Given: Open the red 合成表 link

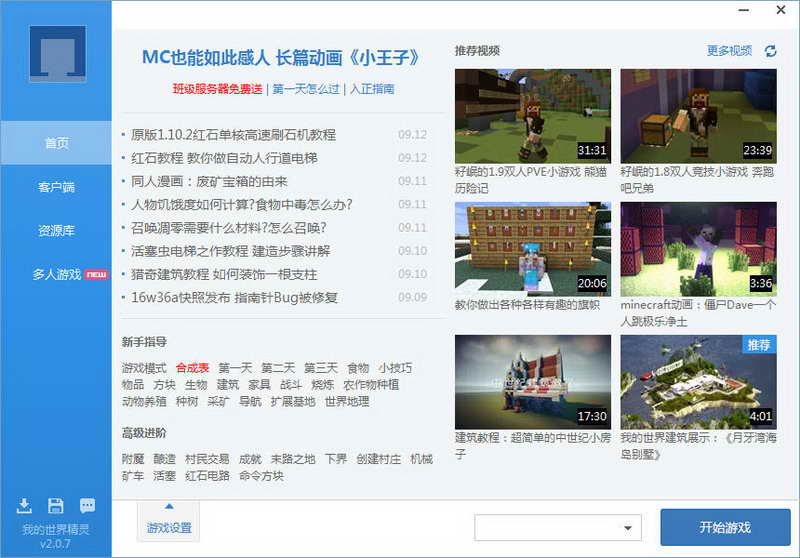Looking at the screenshot, I should click(192, 368).
